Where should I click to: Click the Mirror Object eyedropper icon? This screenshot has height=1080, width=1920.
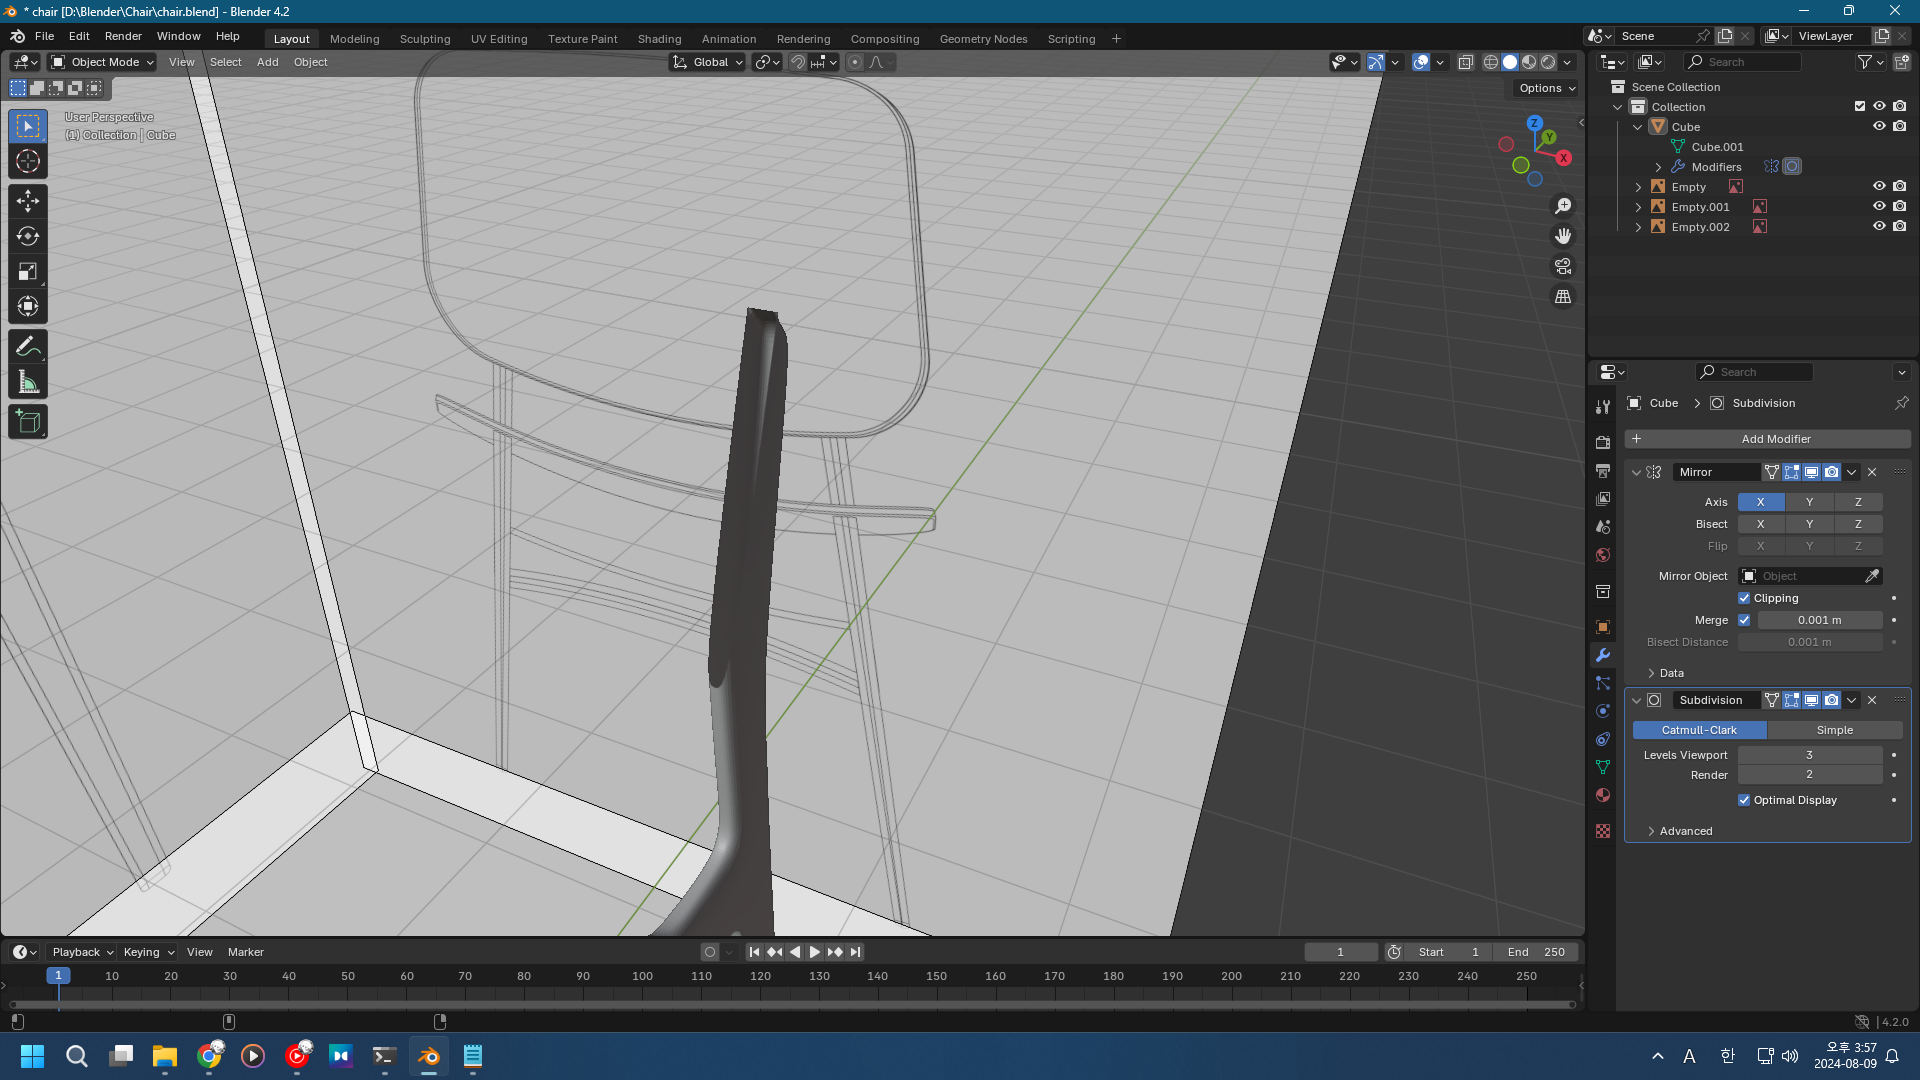pos(1872,576)
